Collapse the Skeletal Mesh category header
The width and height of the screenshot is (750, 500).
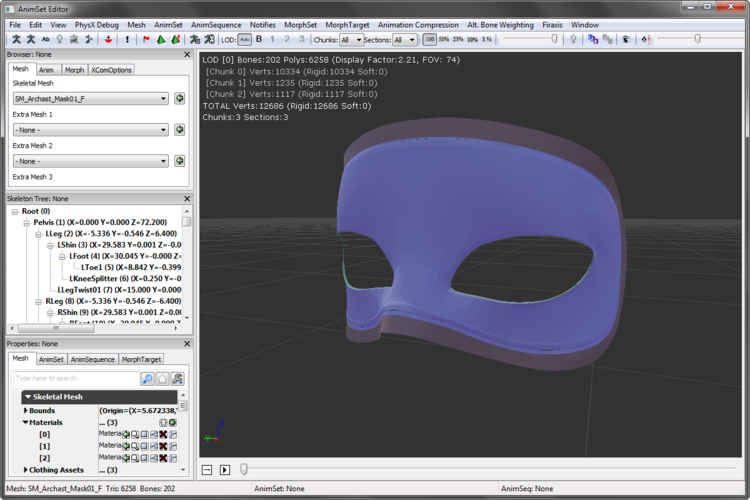click(x=28, y=397)
